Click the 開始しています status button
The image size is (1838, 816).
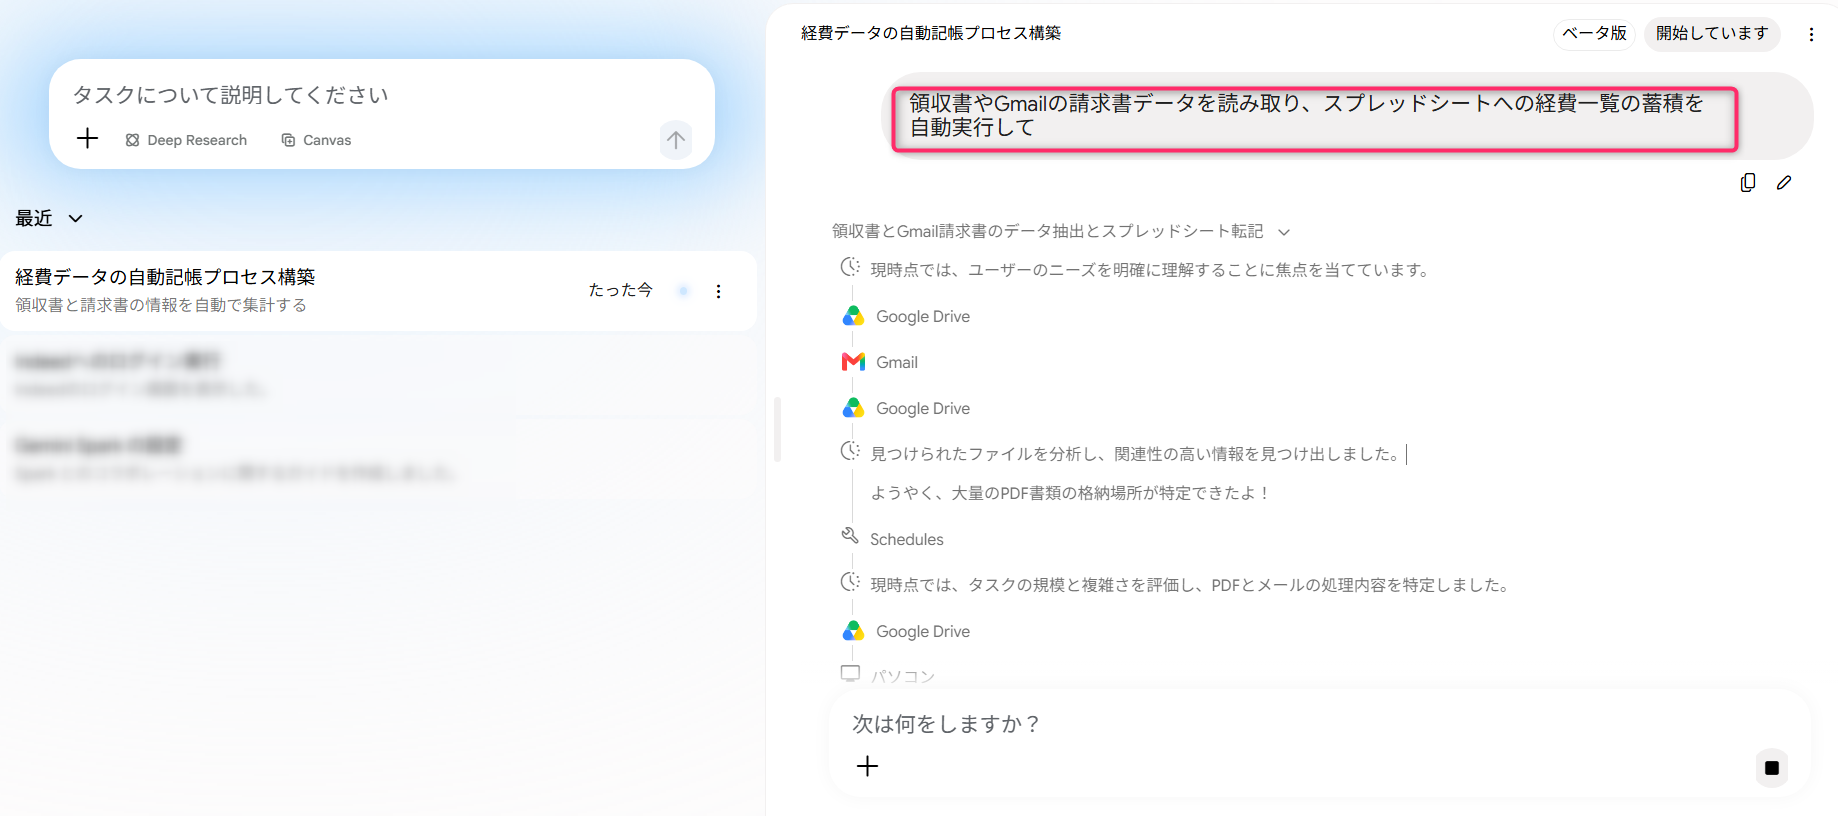[x=1712, y=33]
